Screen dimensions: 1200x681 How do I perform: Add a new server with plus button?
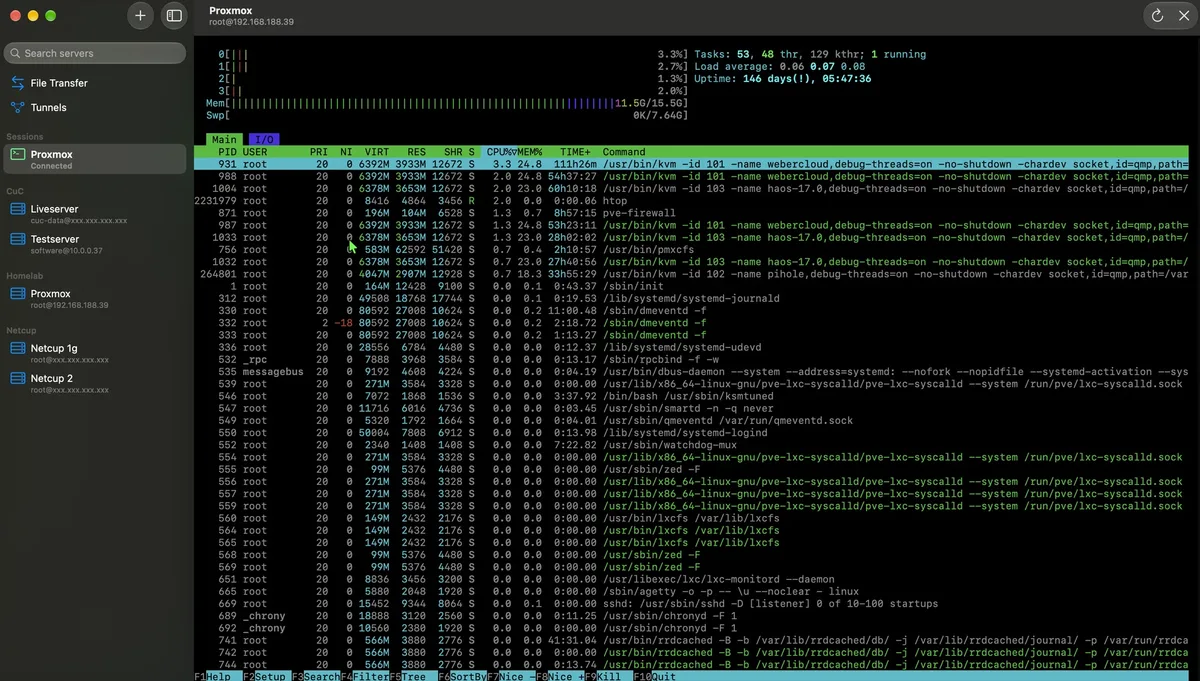coord(140,16)
